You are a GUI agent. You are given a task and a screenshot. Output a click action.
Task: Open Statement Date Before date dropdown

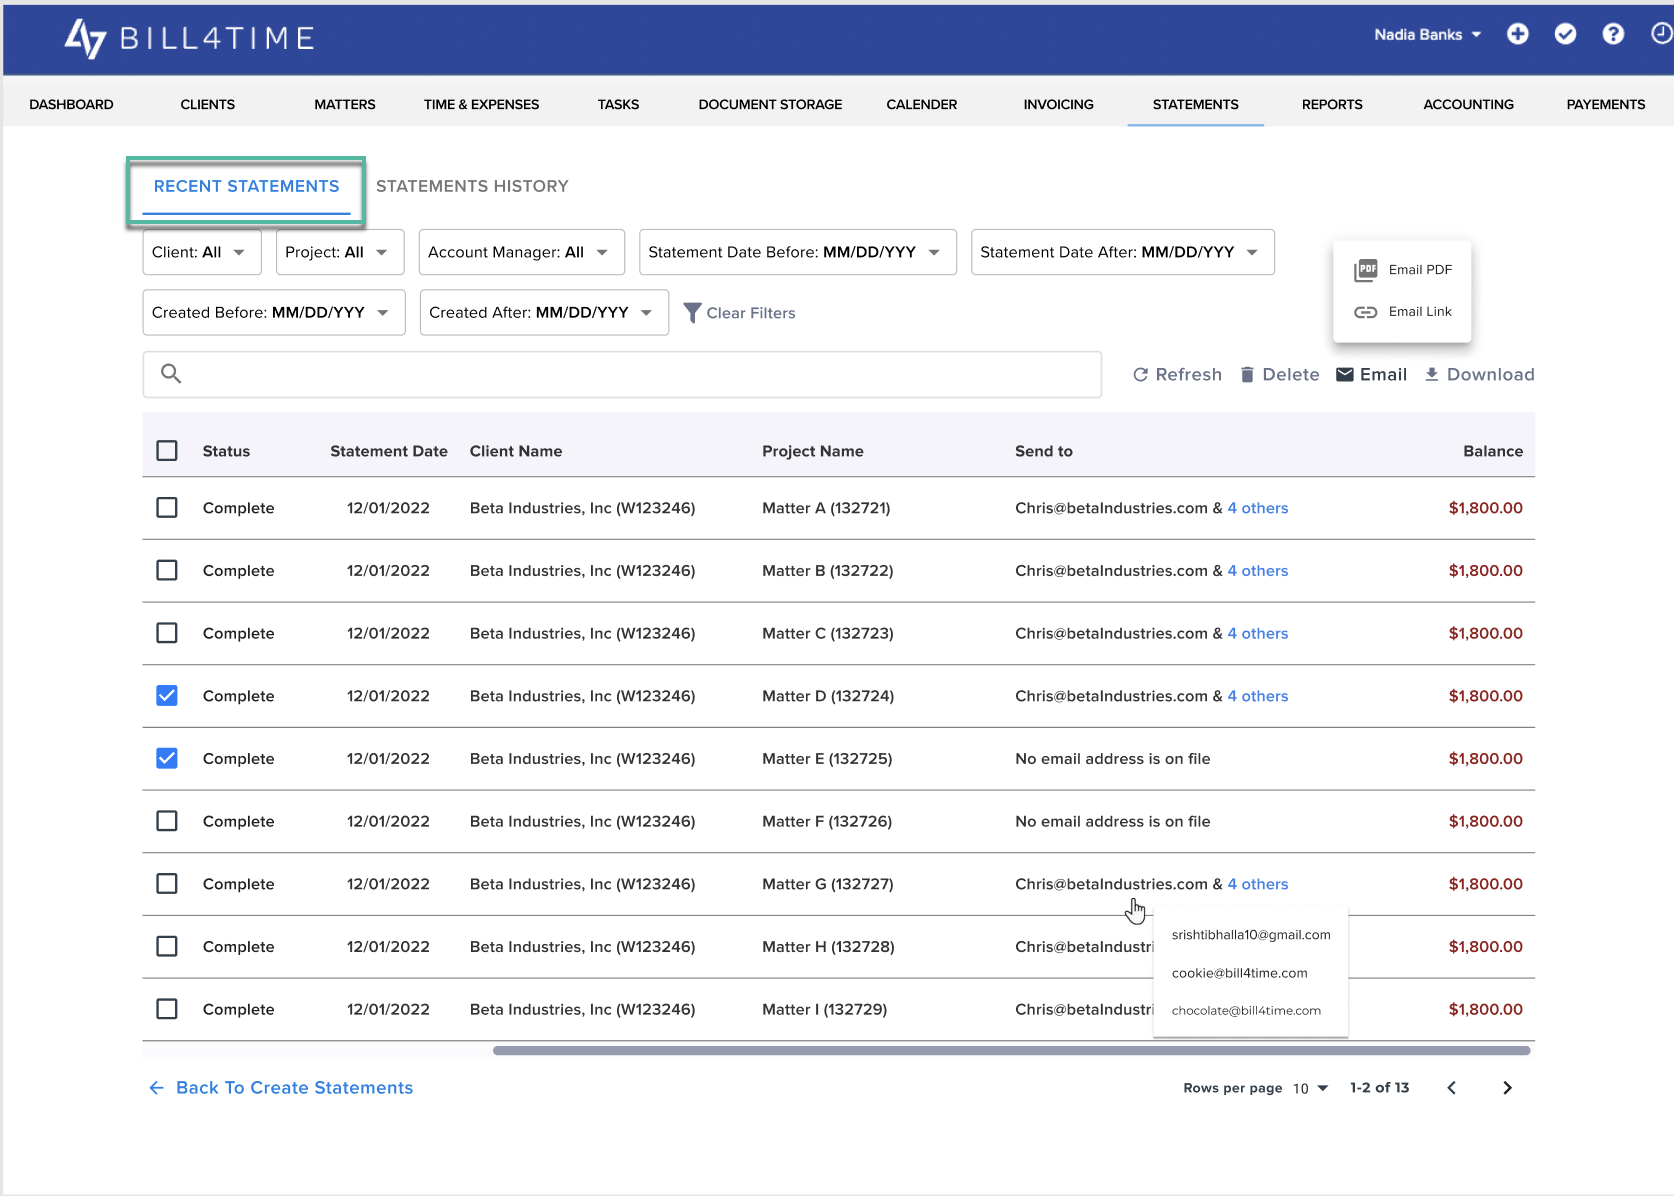[798, 252]
